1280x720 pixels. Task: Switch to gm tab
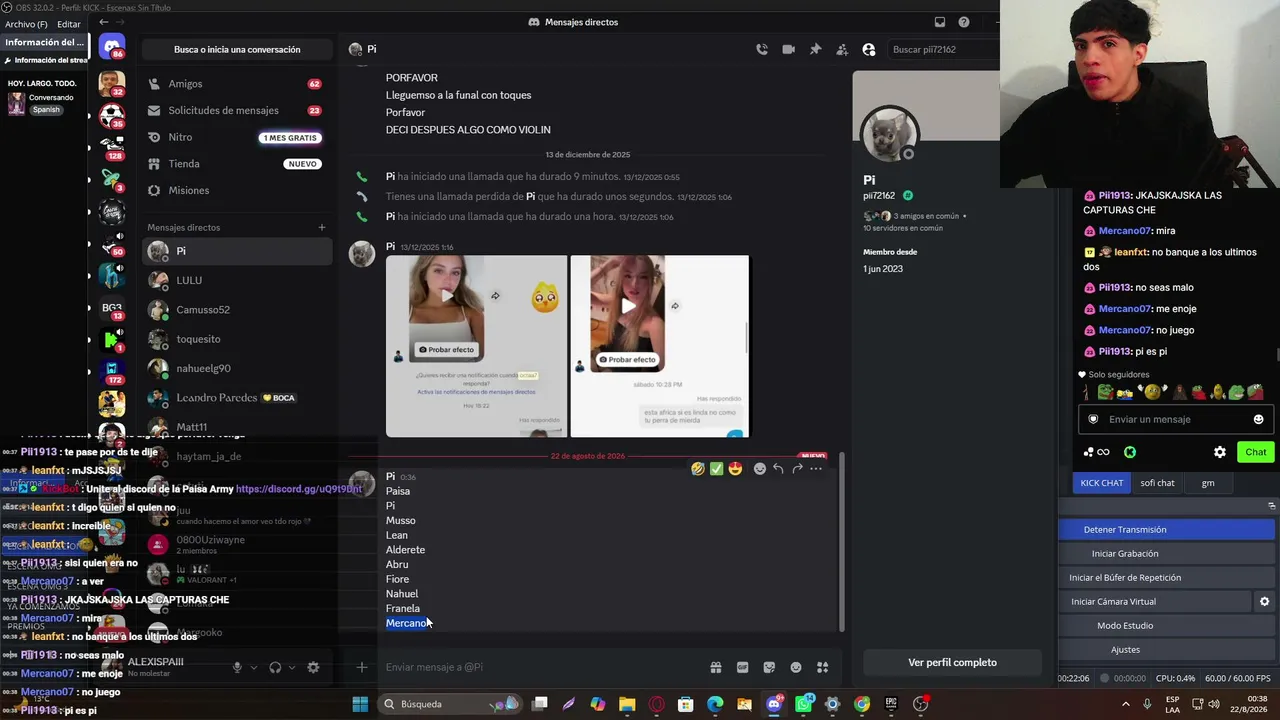[1208, 483]
